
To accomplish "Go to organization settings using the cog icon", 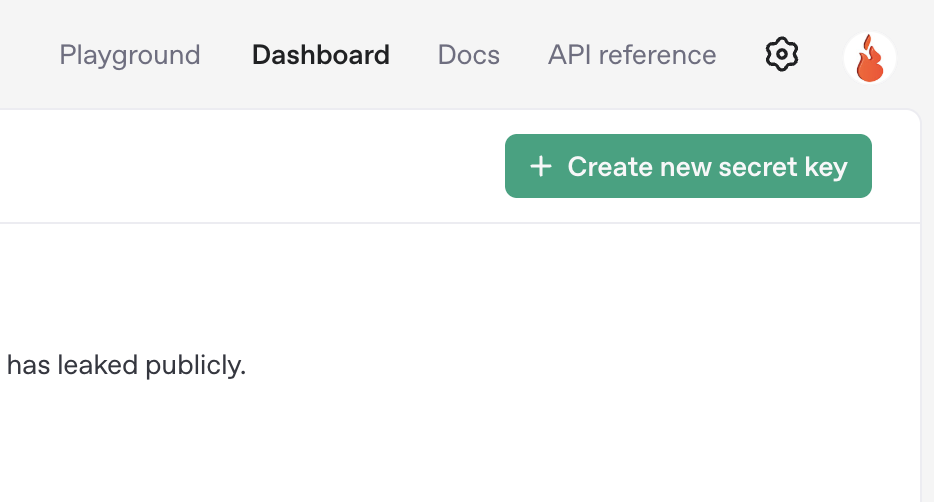I will point(782,54).
